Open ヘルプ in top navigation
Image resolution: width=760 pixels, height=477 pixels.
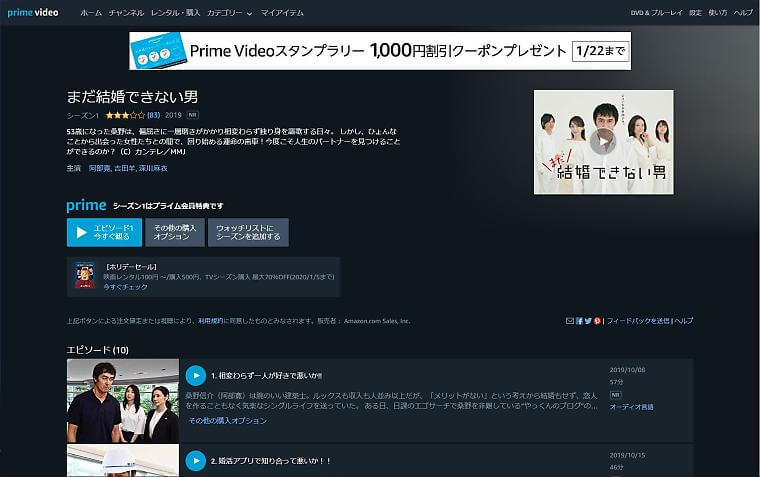coord(743,13)
